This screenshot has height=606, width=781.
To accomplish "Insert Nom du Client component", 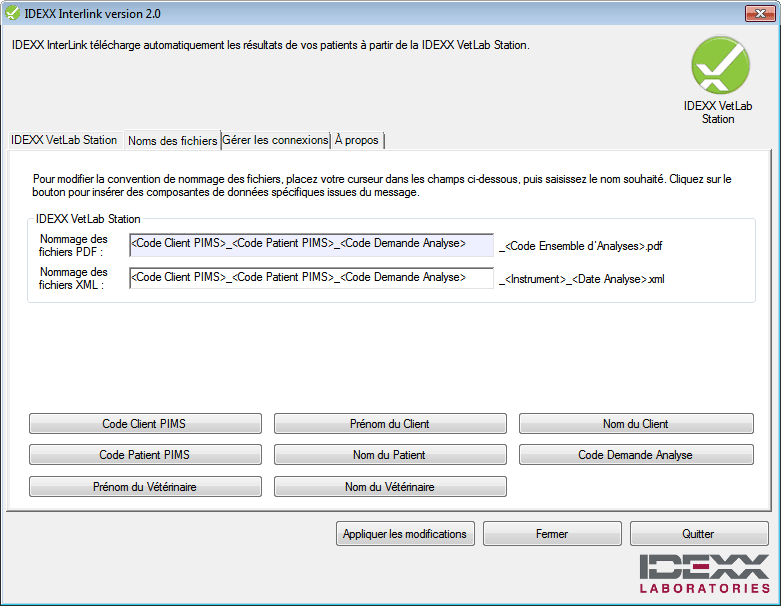I will (635, 424).
